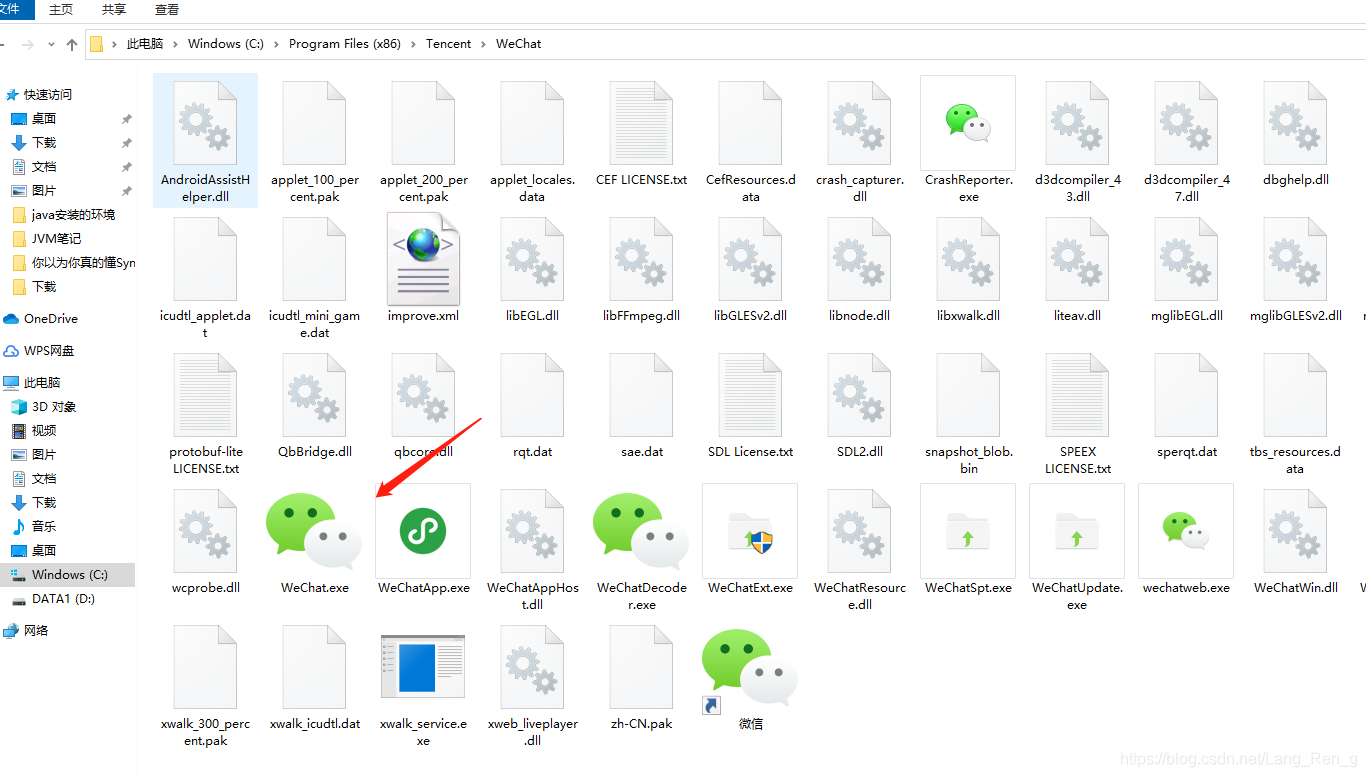1366x777 pixels.
Task: Open 网络 in navigation pane
Action: pyautogui.click(x=36, y=631)
